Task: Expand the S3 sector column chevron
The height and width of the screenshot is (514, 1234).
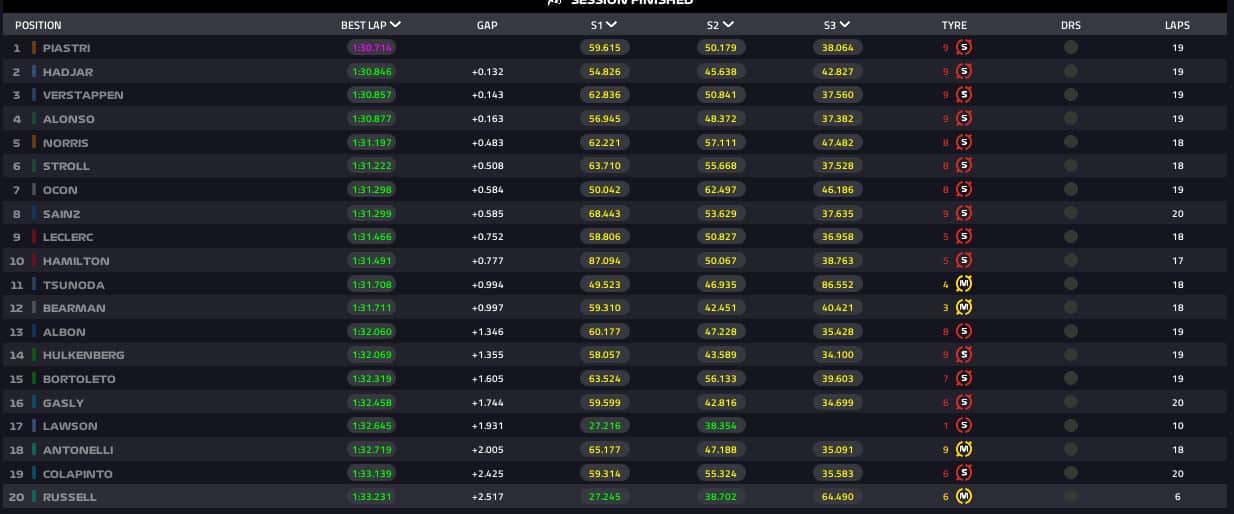Action: (844, 25)
